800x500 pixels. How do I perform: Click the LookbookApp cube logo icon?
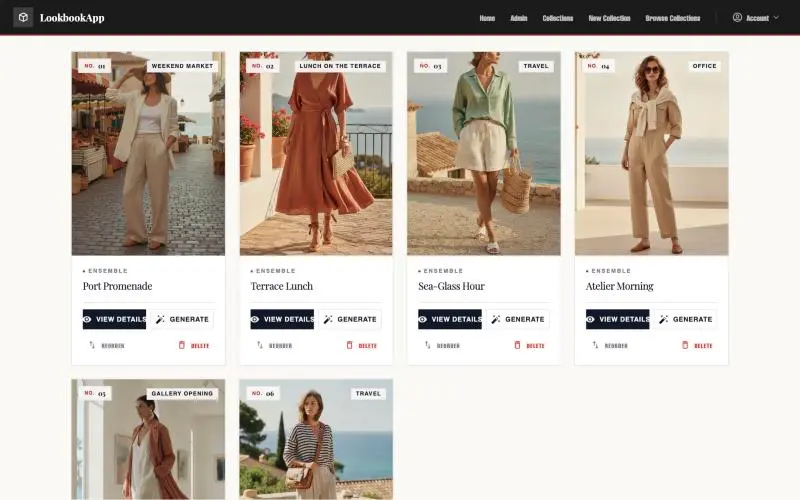pos(23,17)
